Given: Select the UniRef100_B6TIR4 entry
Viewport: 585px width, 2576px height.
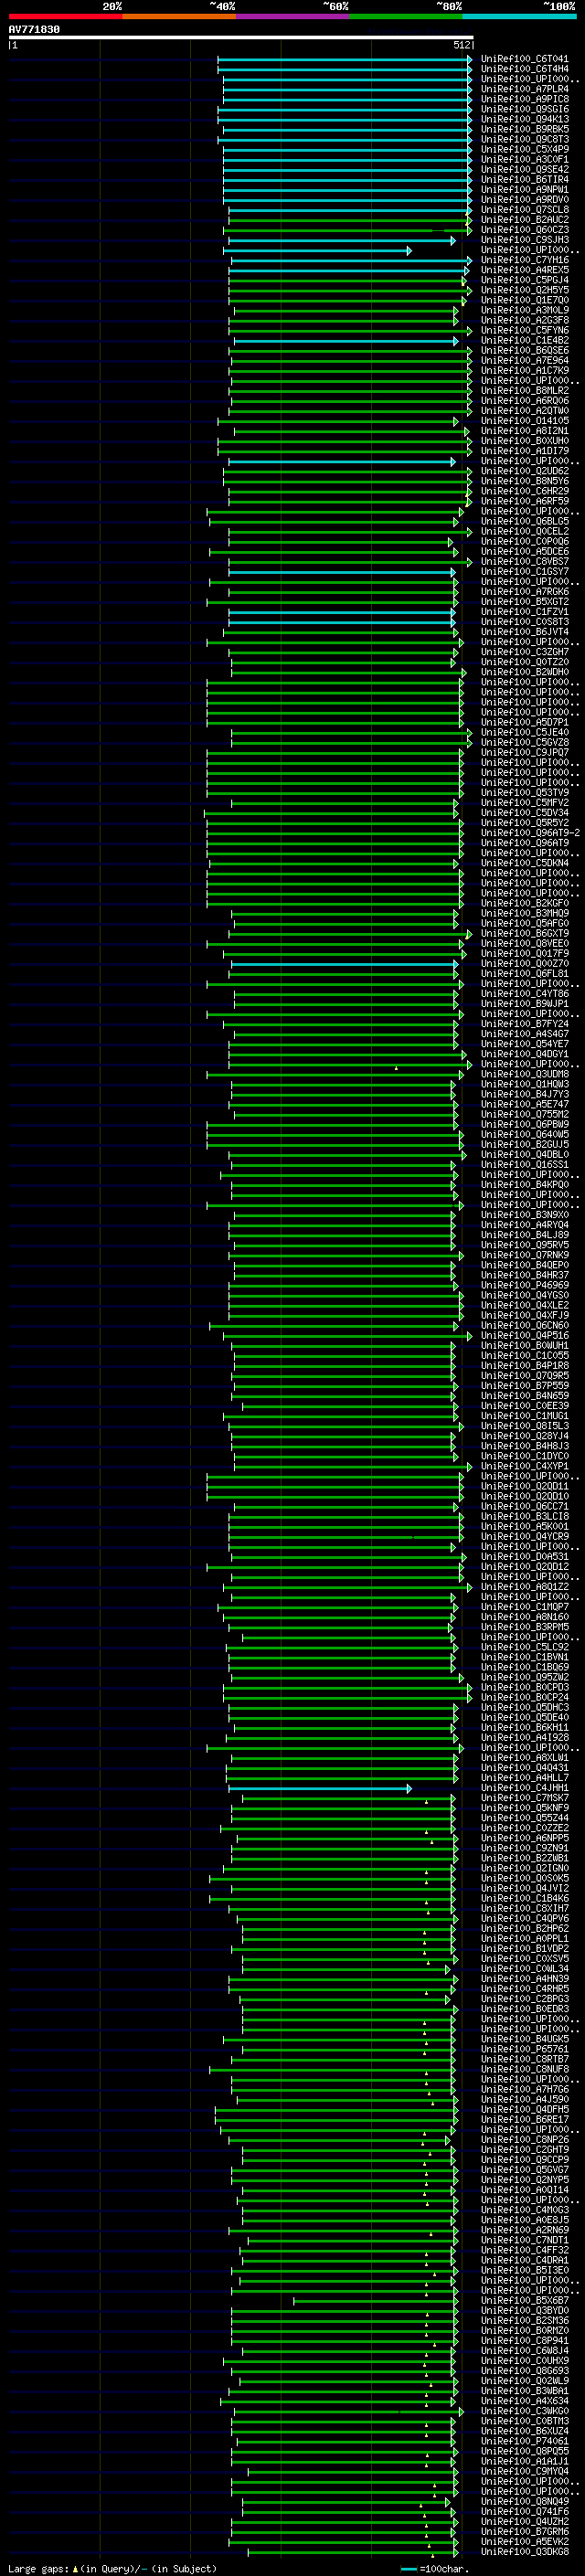Looking at the screenshot, I should pyautogui.click(x=525, y=179).
